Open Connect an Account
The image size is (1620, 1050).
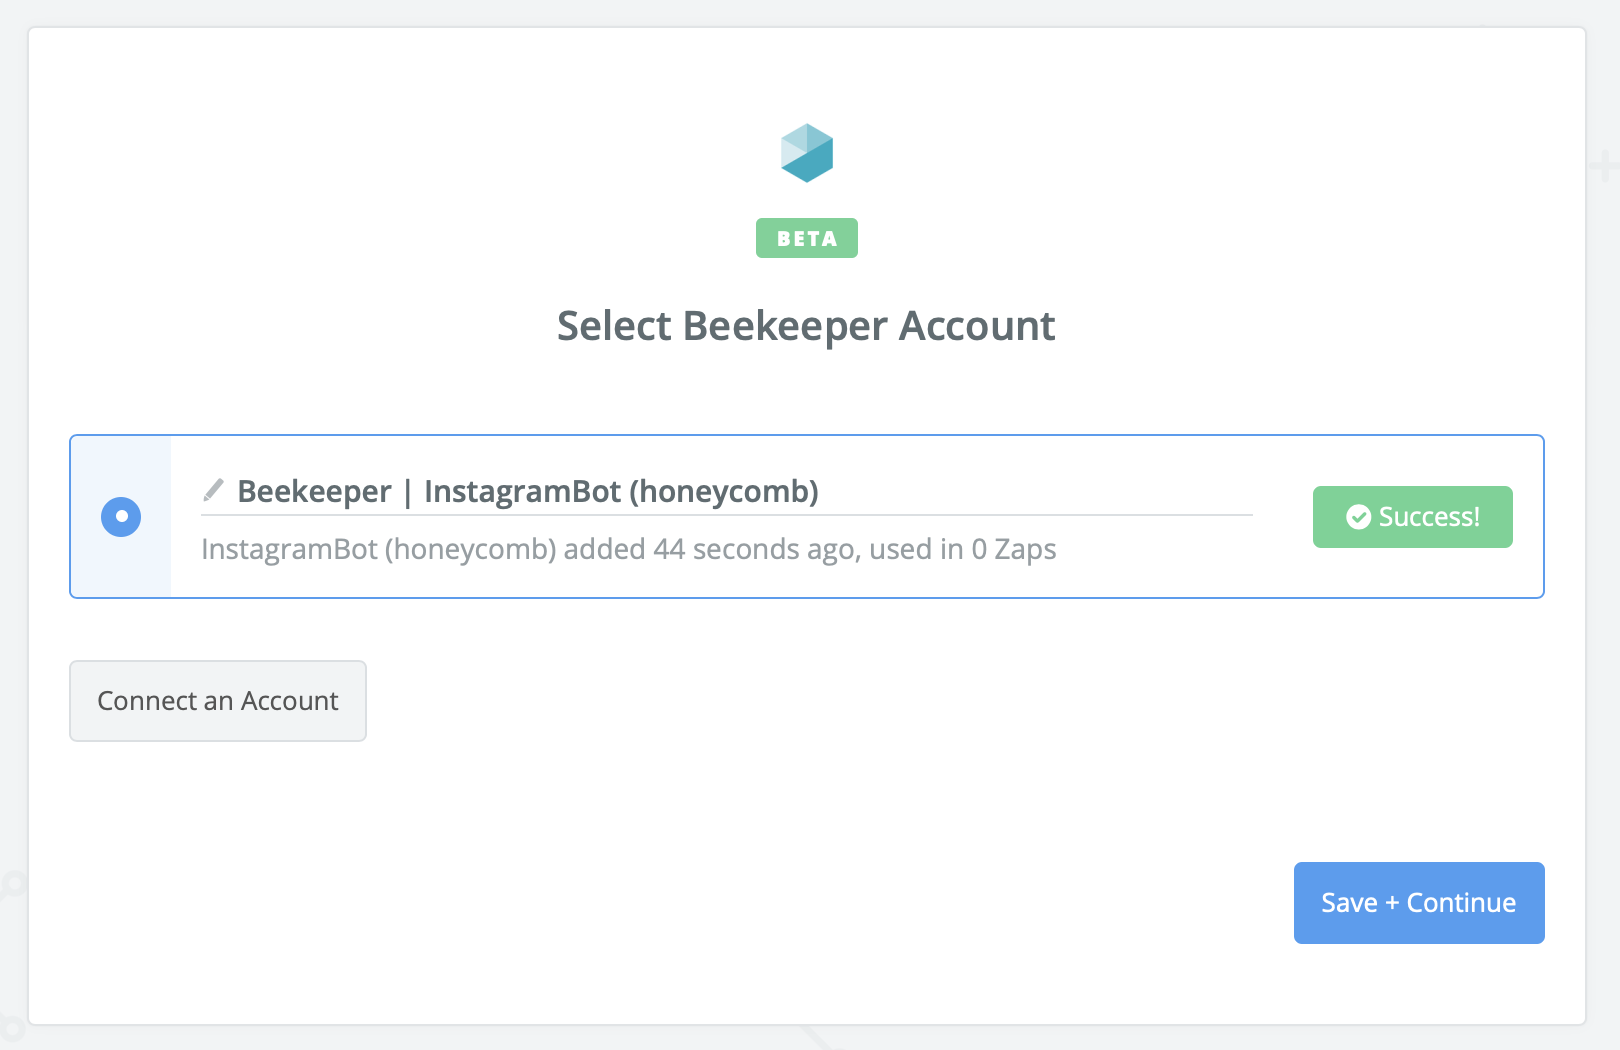coord(218,701)
